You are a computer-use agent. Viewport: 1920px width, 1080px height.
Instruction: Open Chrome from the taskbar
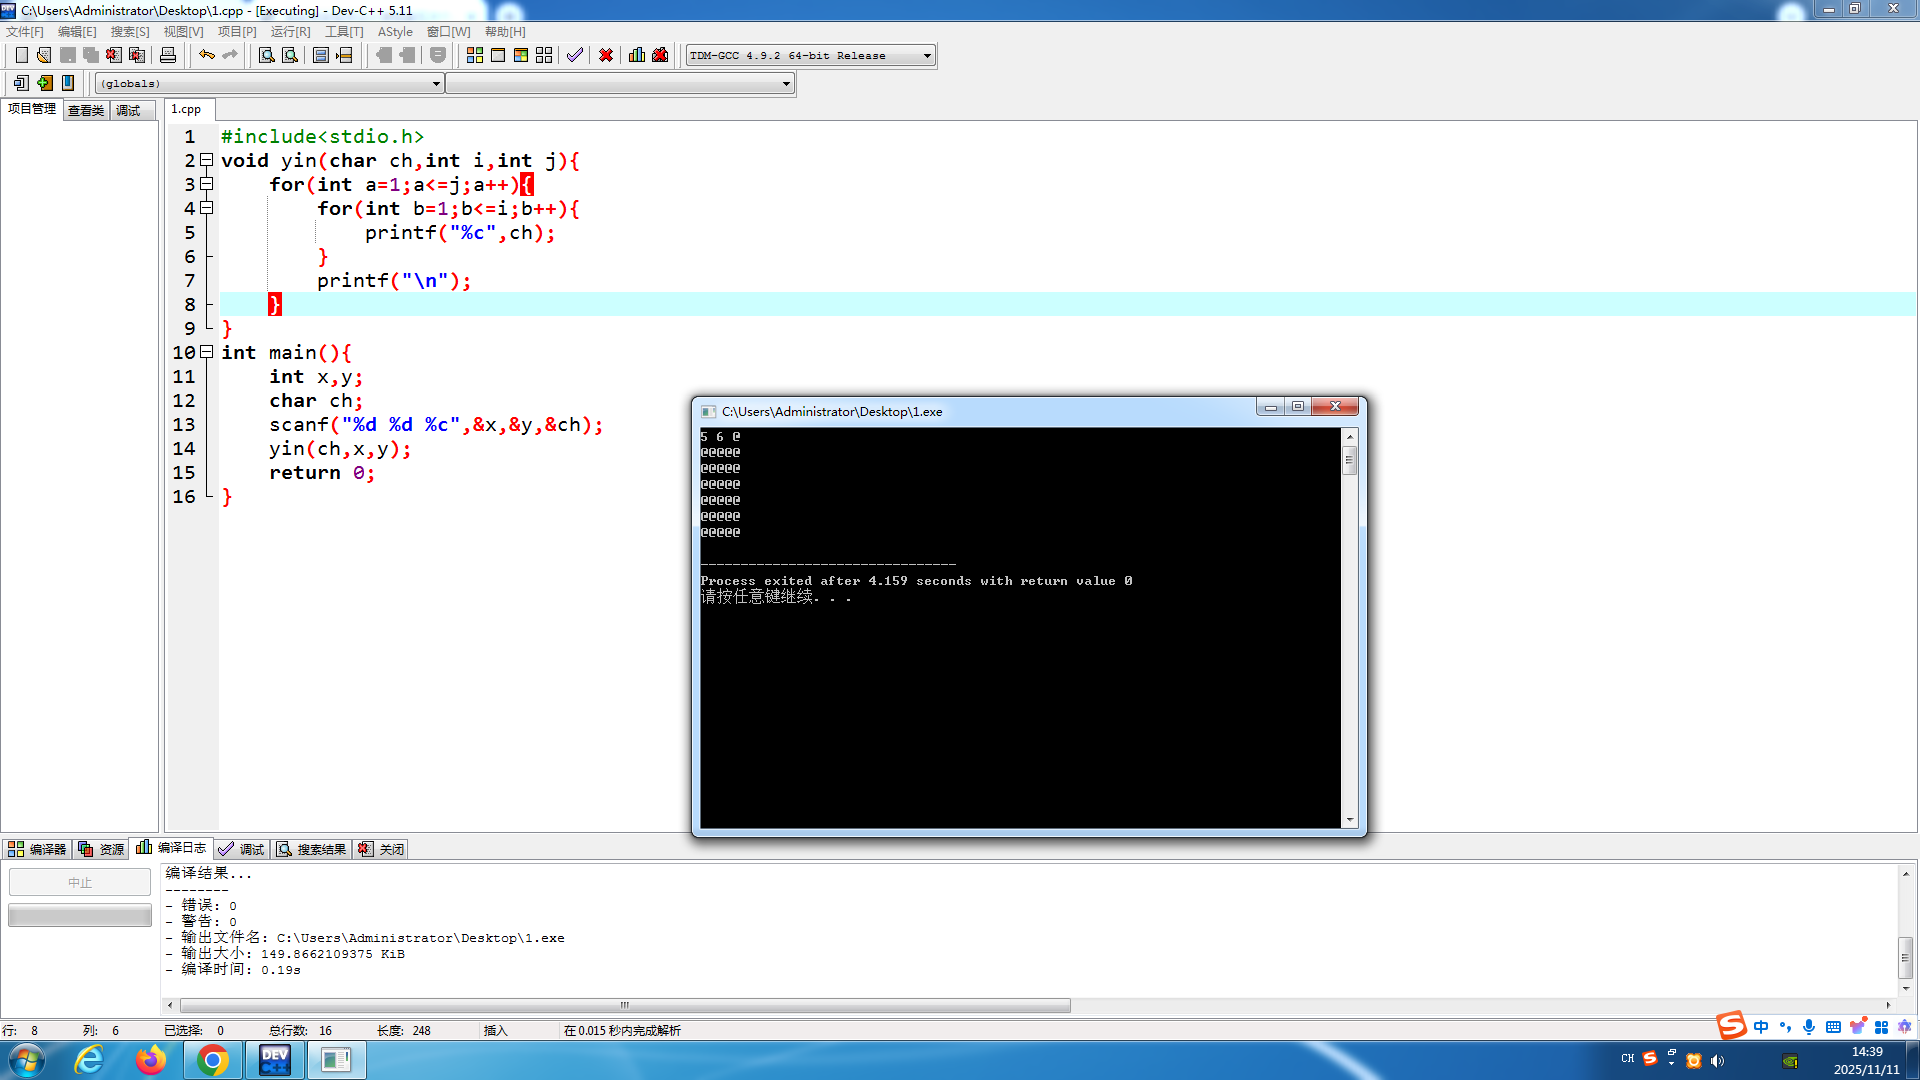212,1060
